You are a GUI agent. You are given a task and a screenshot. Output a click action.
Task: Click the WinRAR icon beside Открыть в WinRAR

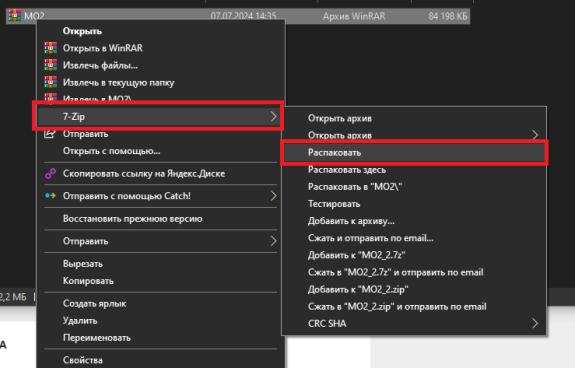51,48
